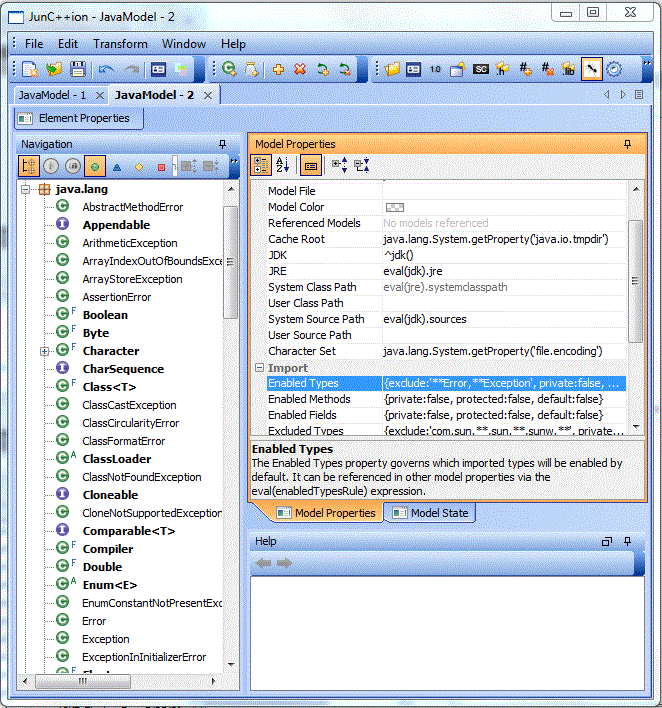This screenshot has width=662, height=708.
Task: Toggle the green circle filter in Navigation
Action: coord(95,166)
